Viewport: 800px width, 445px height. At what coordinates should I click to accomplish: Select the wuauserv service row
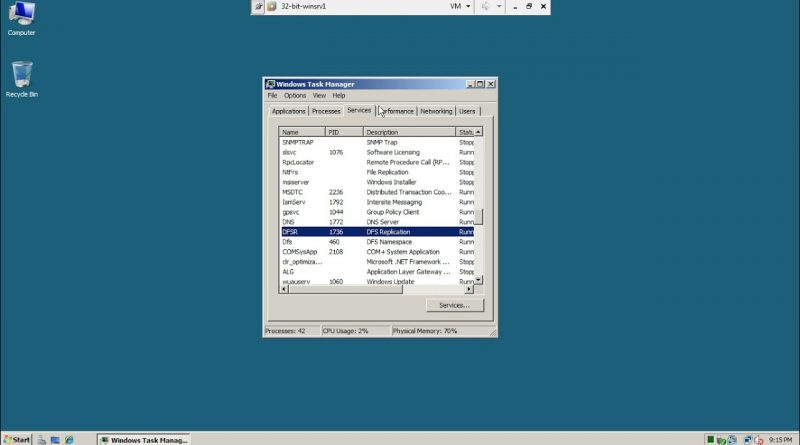pos(377,281)
